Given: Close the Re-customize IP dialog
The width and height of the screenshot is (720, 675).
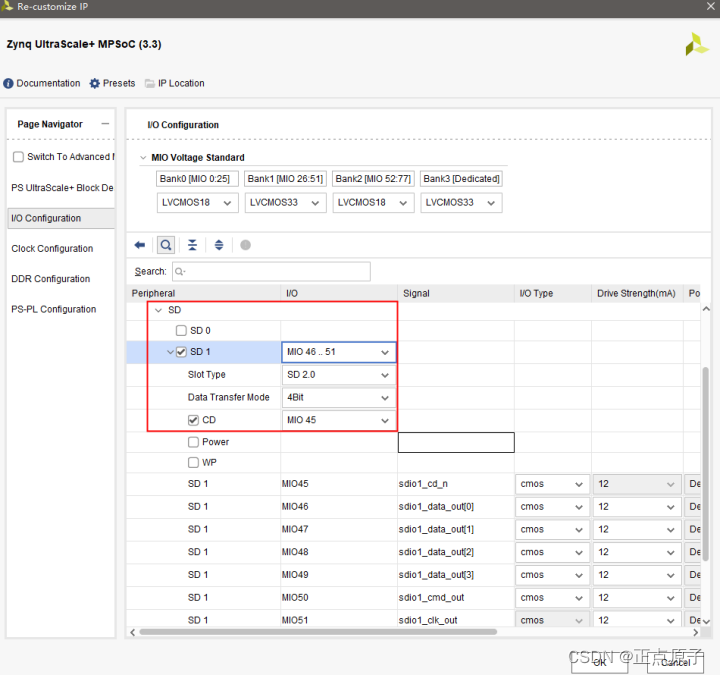Looking at the screenshot, I should pyautogui.click(x=710, y=6).
